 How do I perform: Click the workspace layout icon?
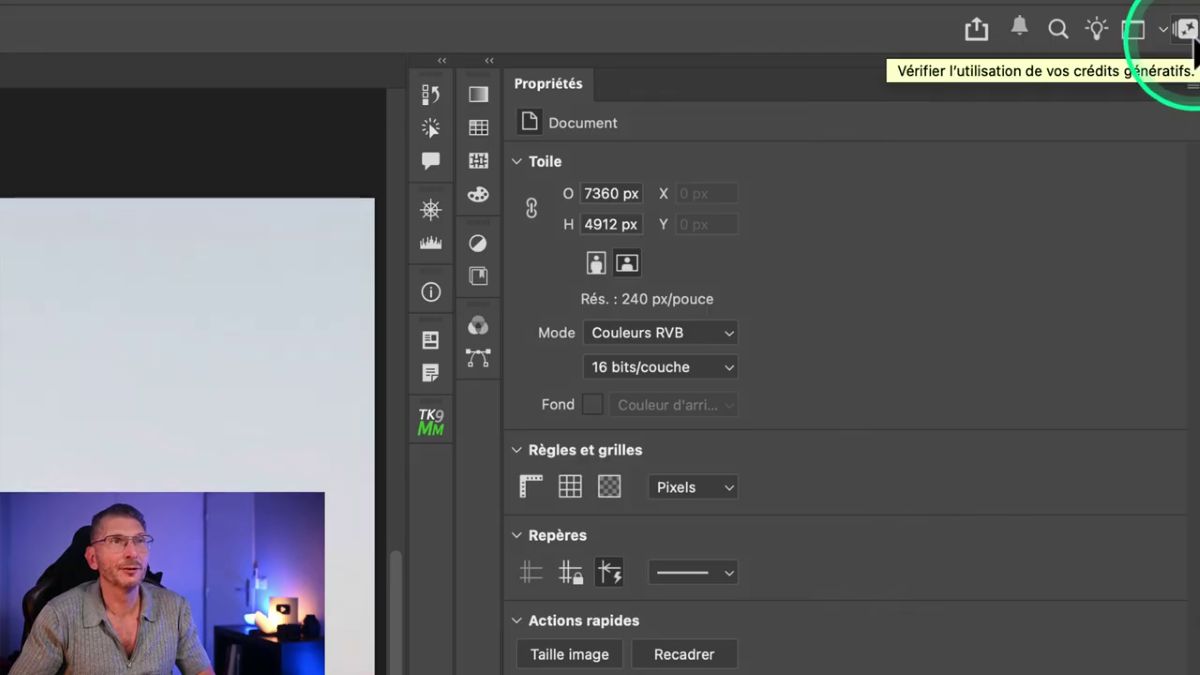pyautogui.click(x=1133, y=29)
